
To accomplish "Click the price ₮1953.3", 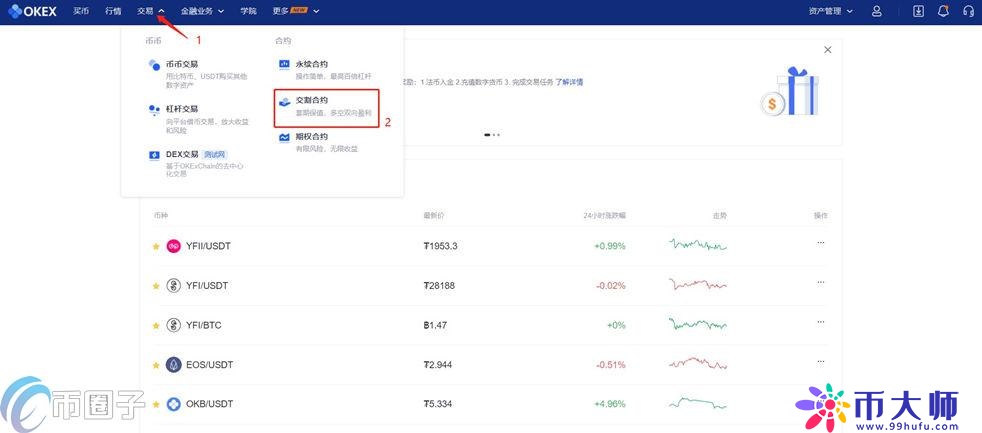I will (x=440, y=246).
